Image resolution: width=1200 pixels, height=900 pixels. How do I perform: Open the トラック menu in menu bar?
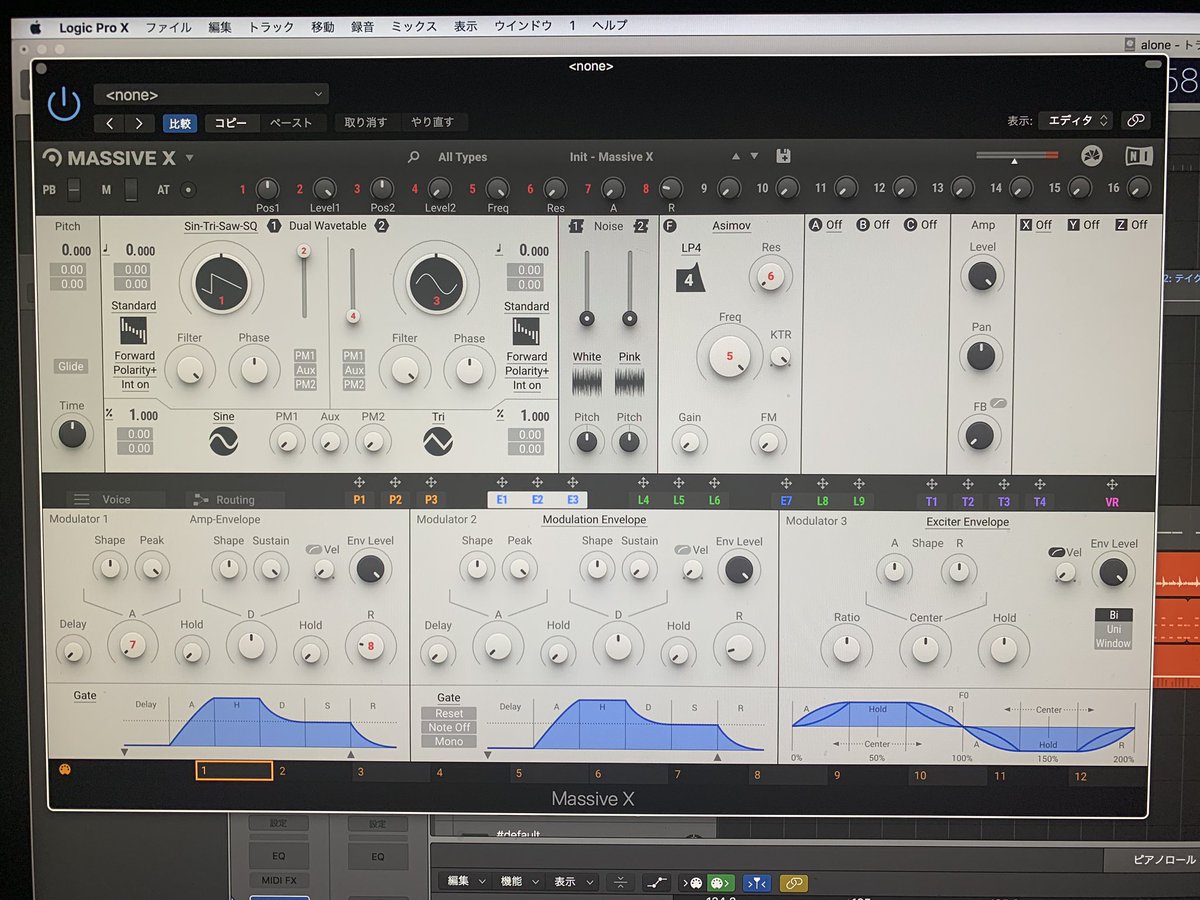click(271, 26)
